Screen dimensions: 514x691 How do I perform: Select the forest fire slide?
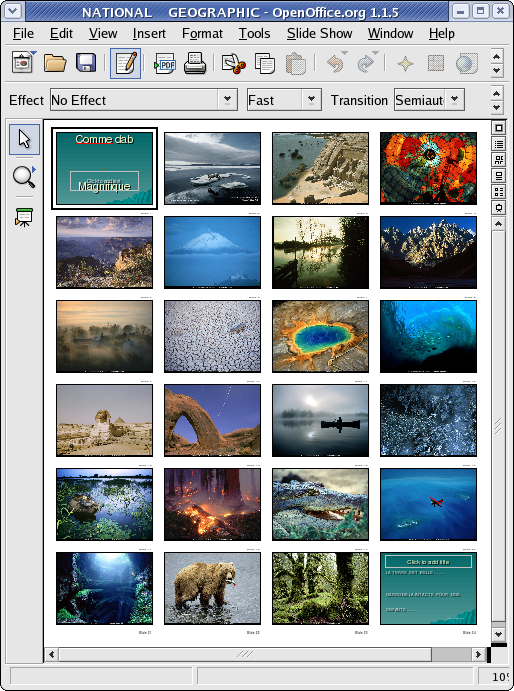pyautogui.click(x=212, y=505)
